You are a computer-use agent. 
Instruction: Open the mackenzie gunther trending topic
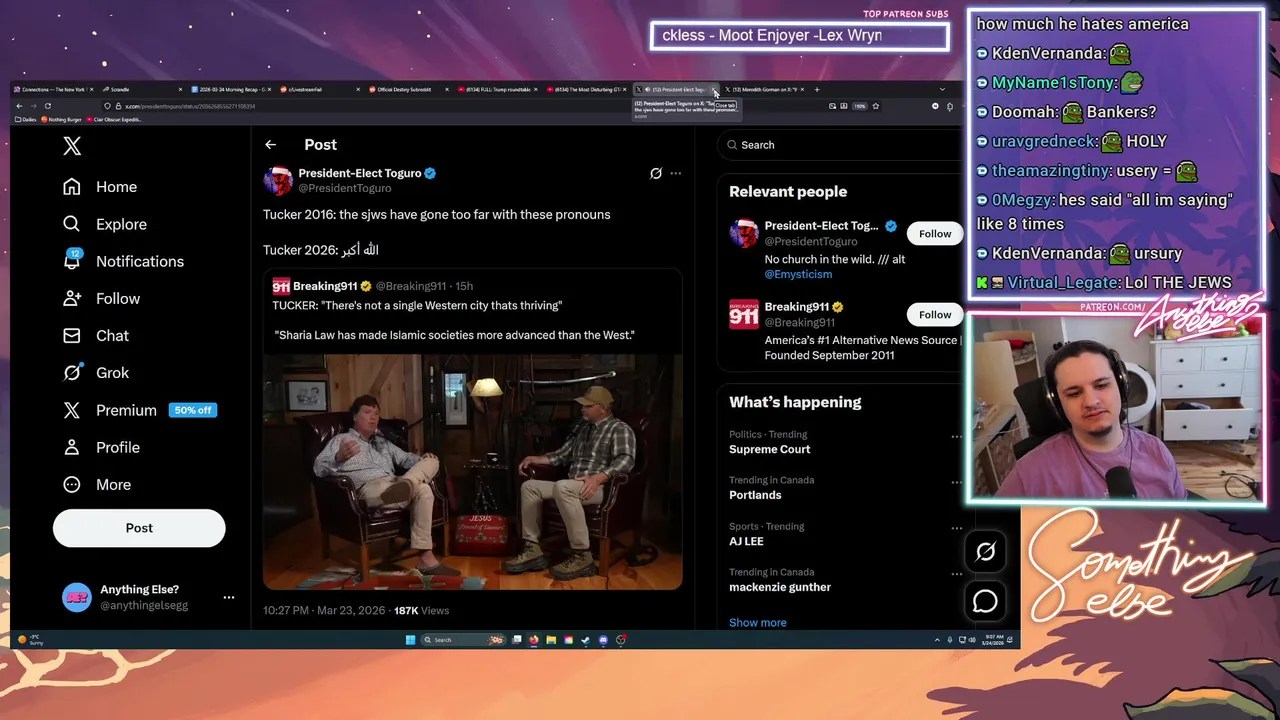780,587
